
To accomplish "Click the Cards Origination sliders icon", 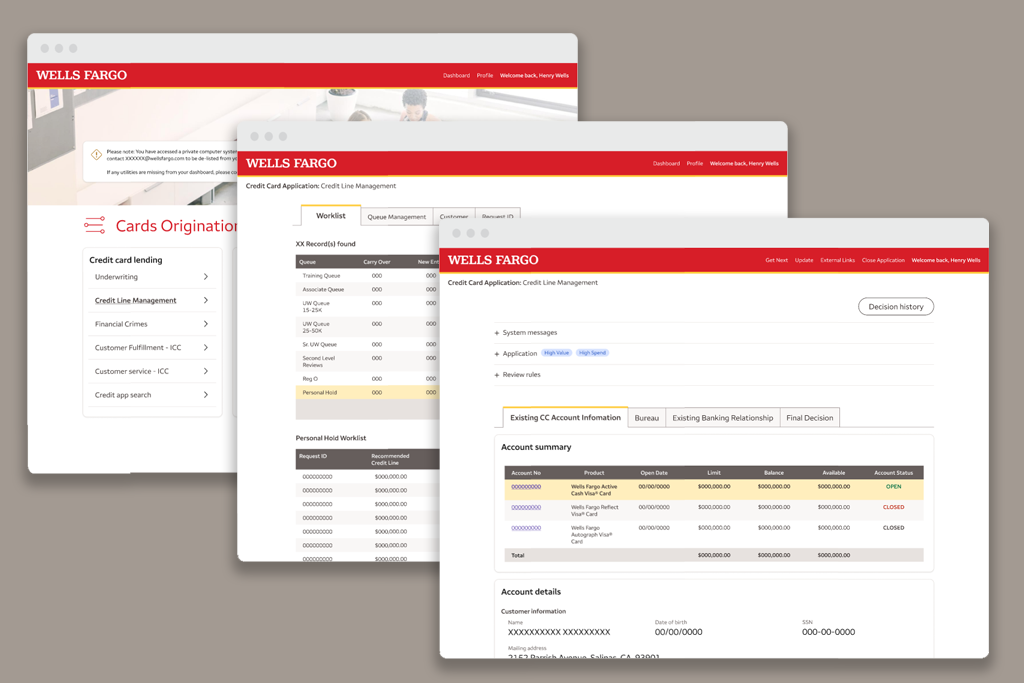I will [x=95, y=225].
